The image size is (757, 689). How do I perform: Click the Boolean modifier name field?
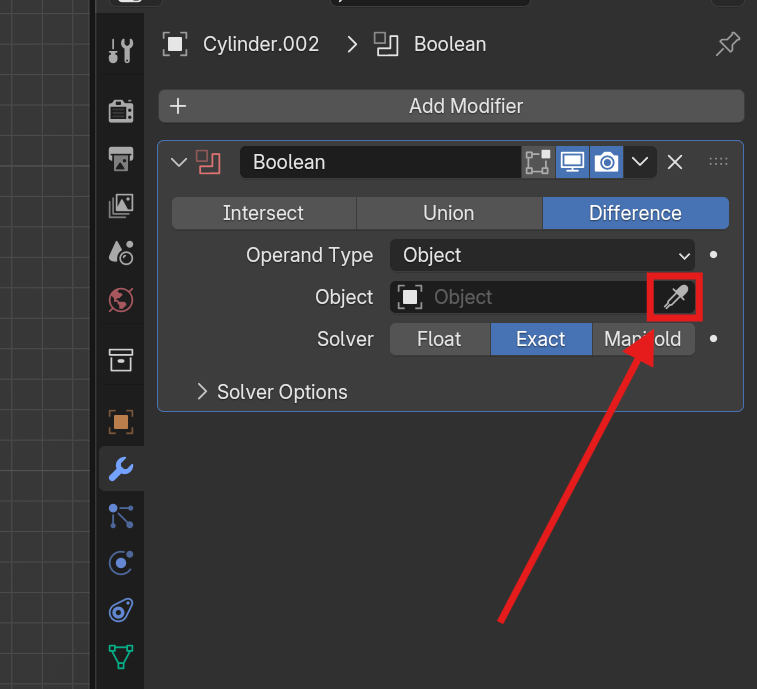click(380, 162)
